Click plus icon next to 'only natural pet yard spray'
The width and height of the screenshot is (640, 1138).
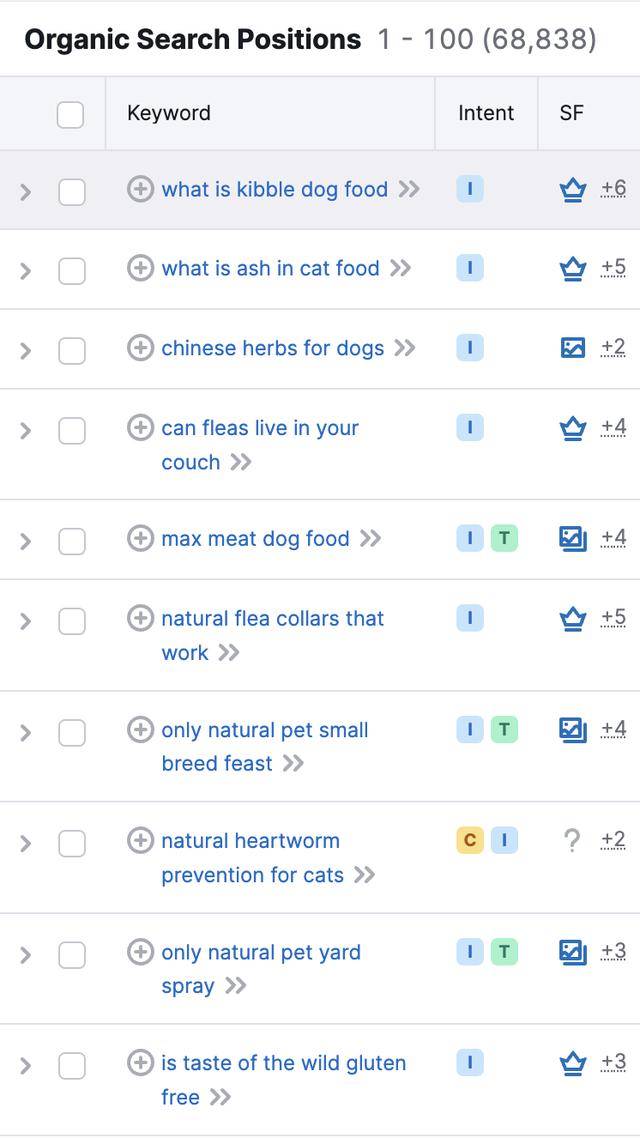tap(140, 952)
